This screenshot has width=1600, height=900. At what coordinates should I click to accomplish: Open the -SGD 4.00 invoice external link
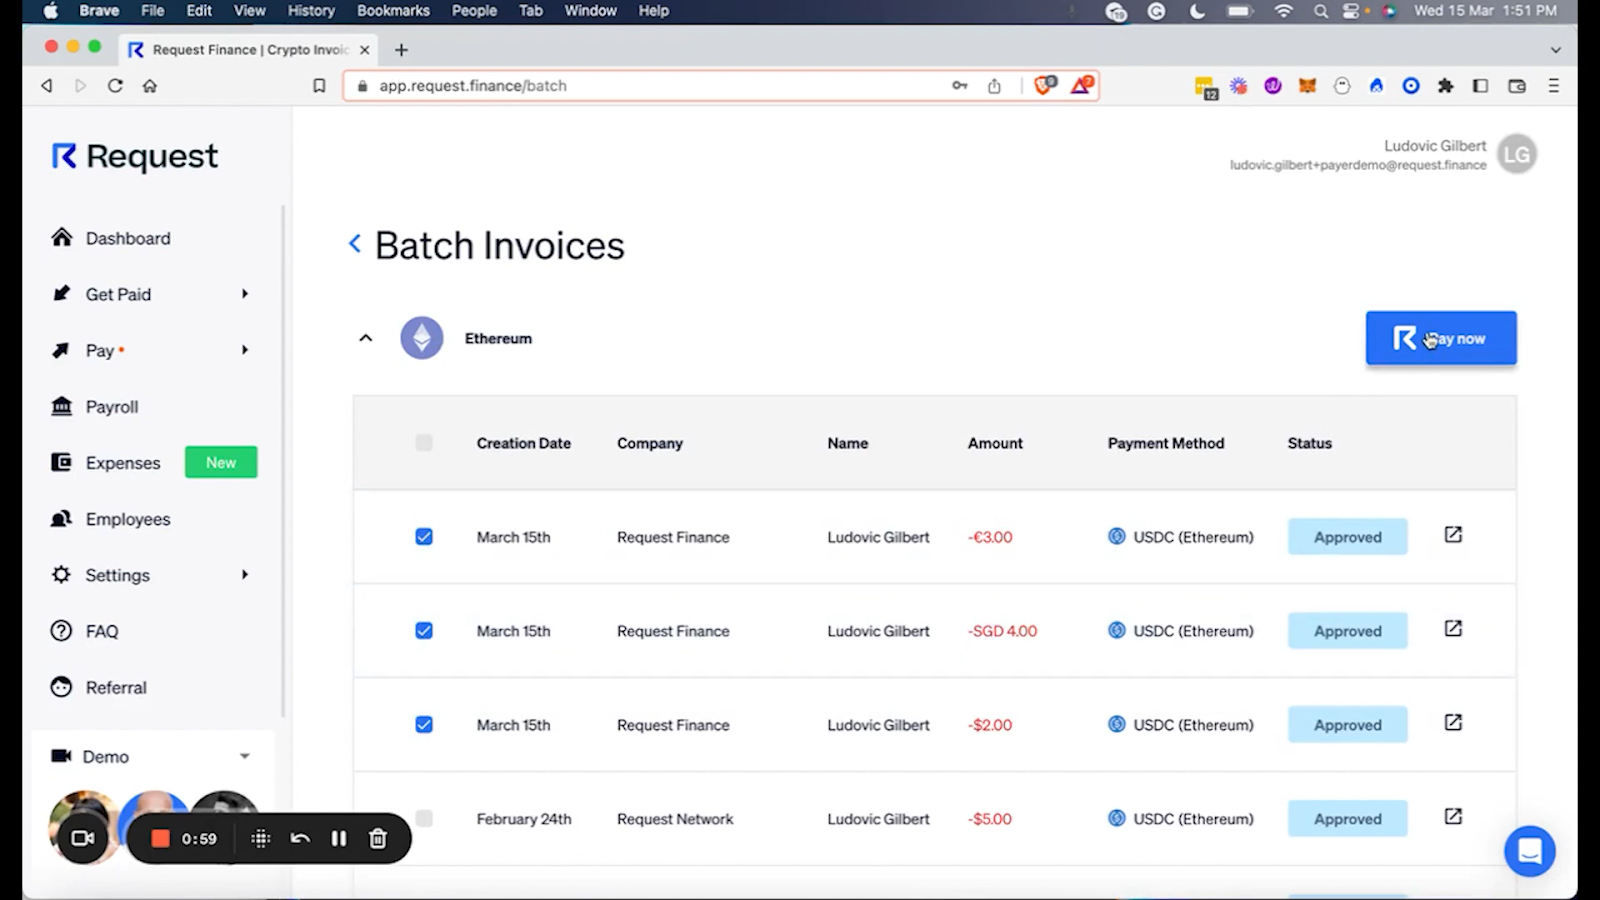pos(1453,629)
